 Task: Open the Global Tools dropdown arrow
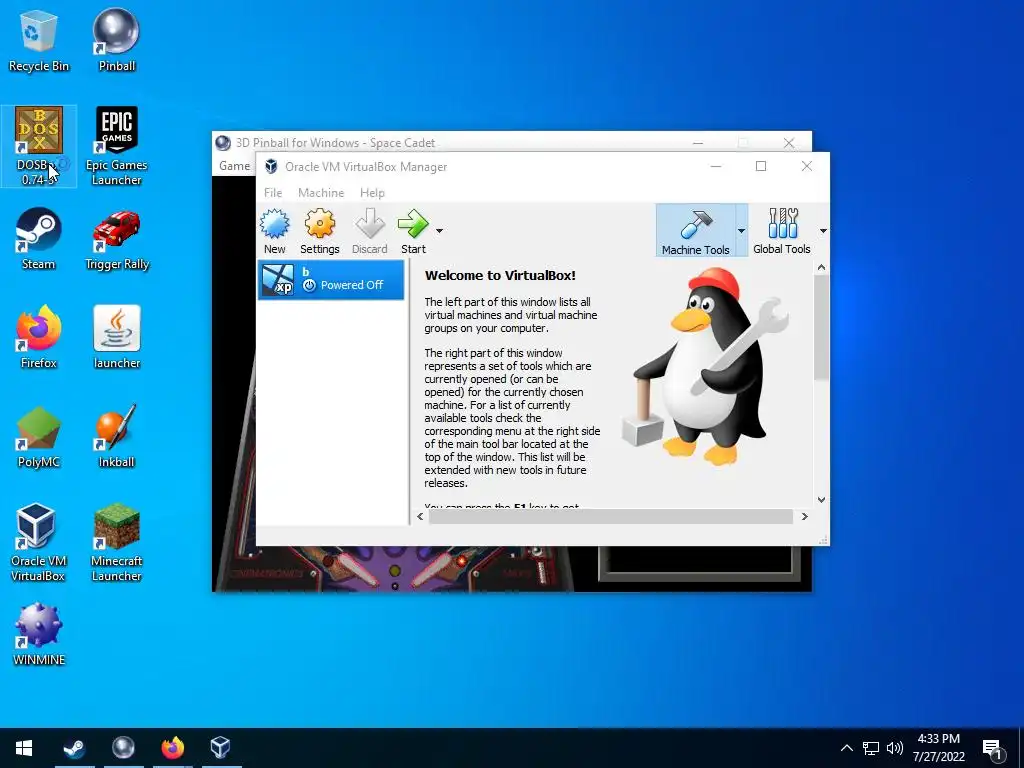[823, 231]
